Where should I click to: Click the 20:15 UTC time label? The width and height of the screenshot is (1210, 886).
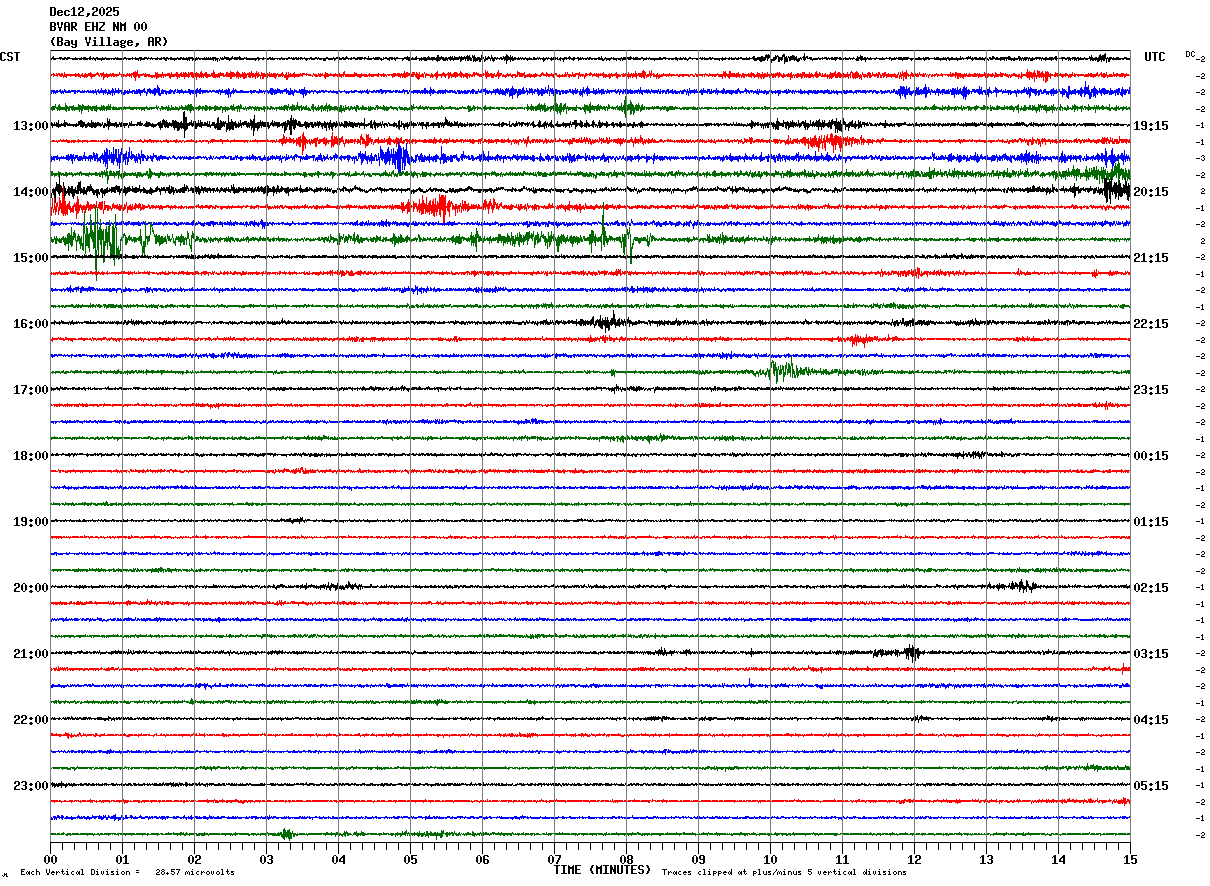pos(1151,192)
